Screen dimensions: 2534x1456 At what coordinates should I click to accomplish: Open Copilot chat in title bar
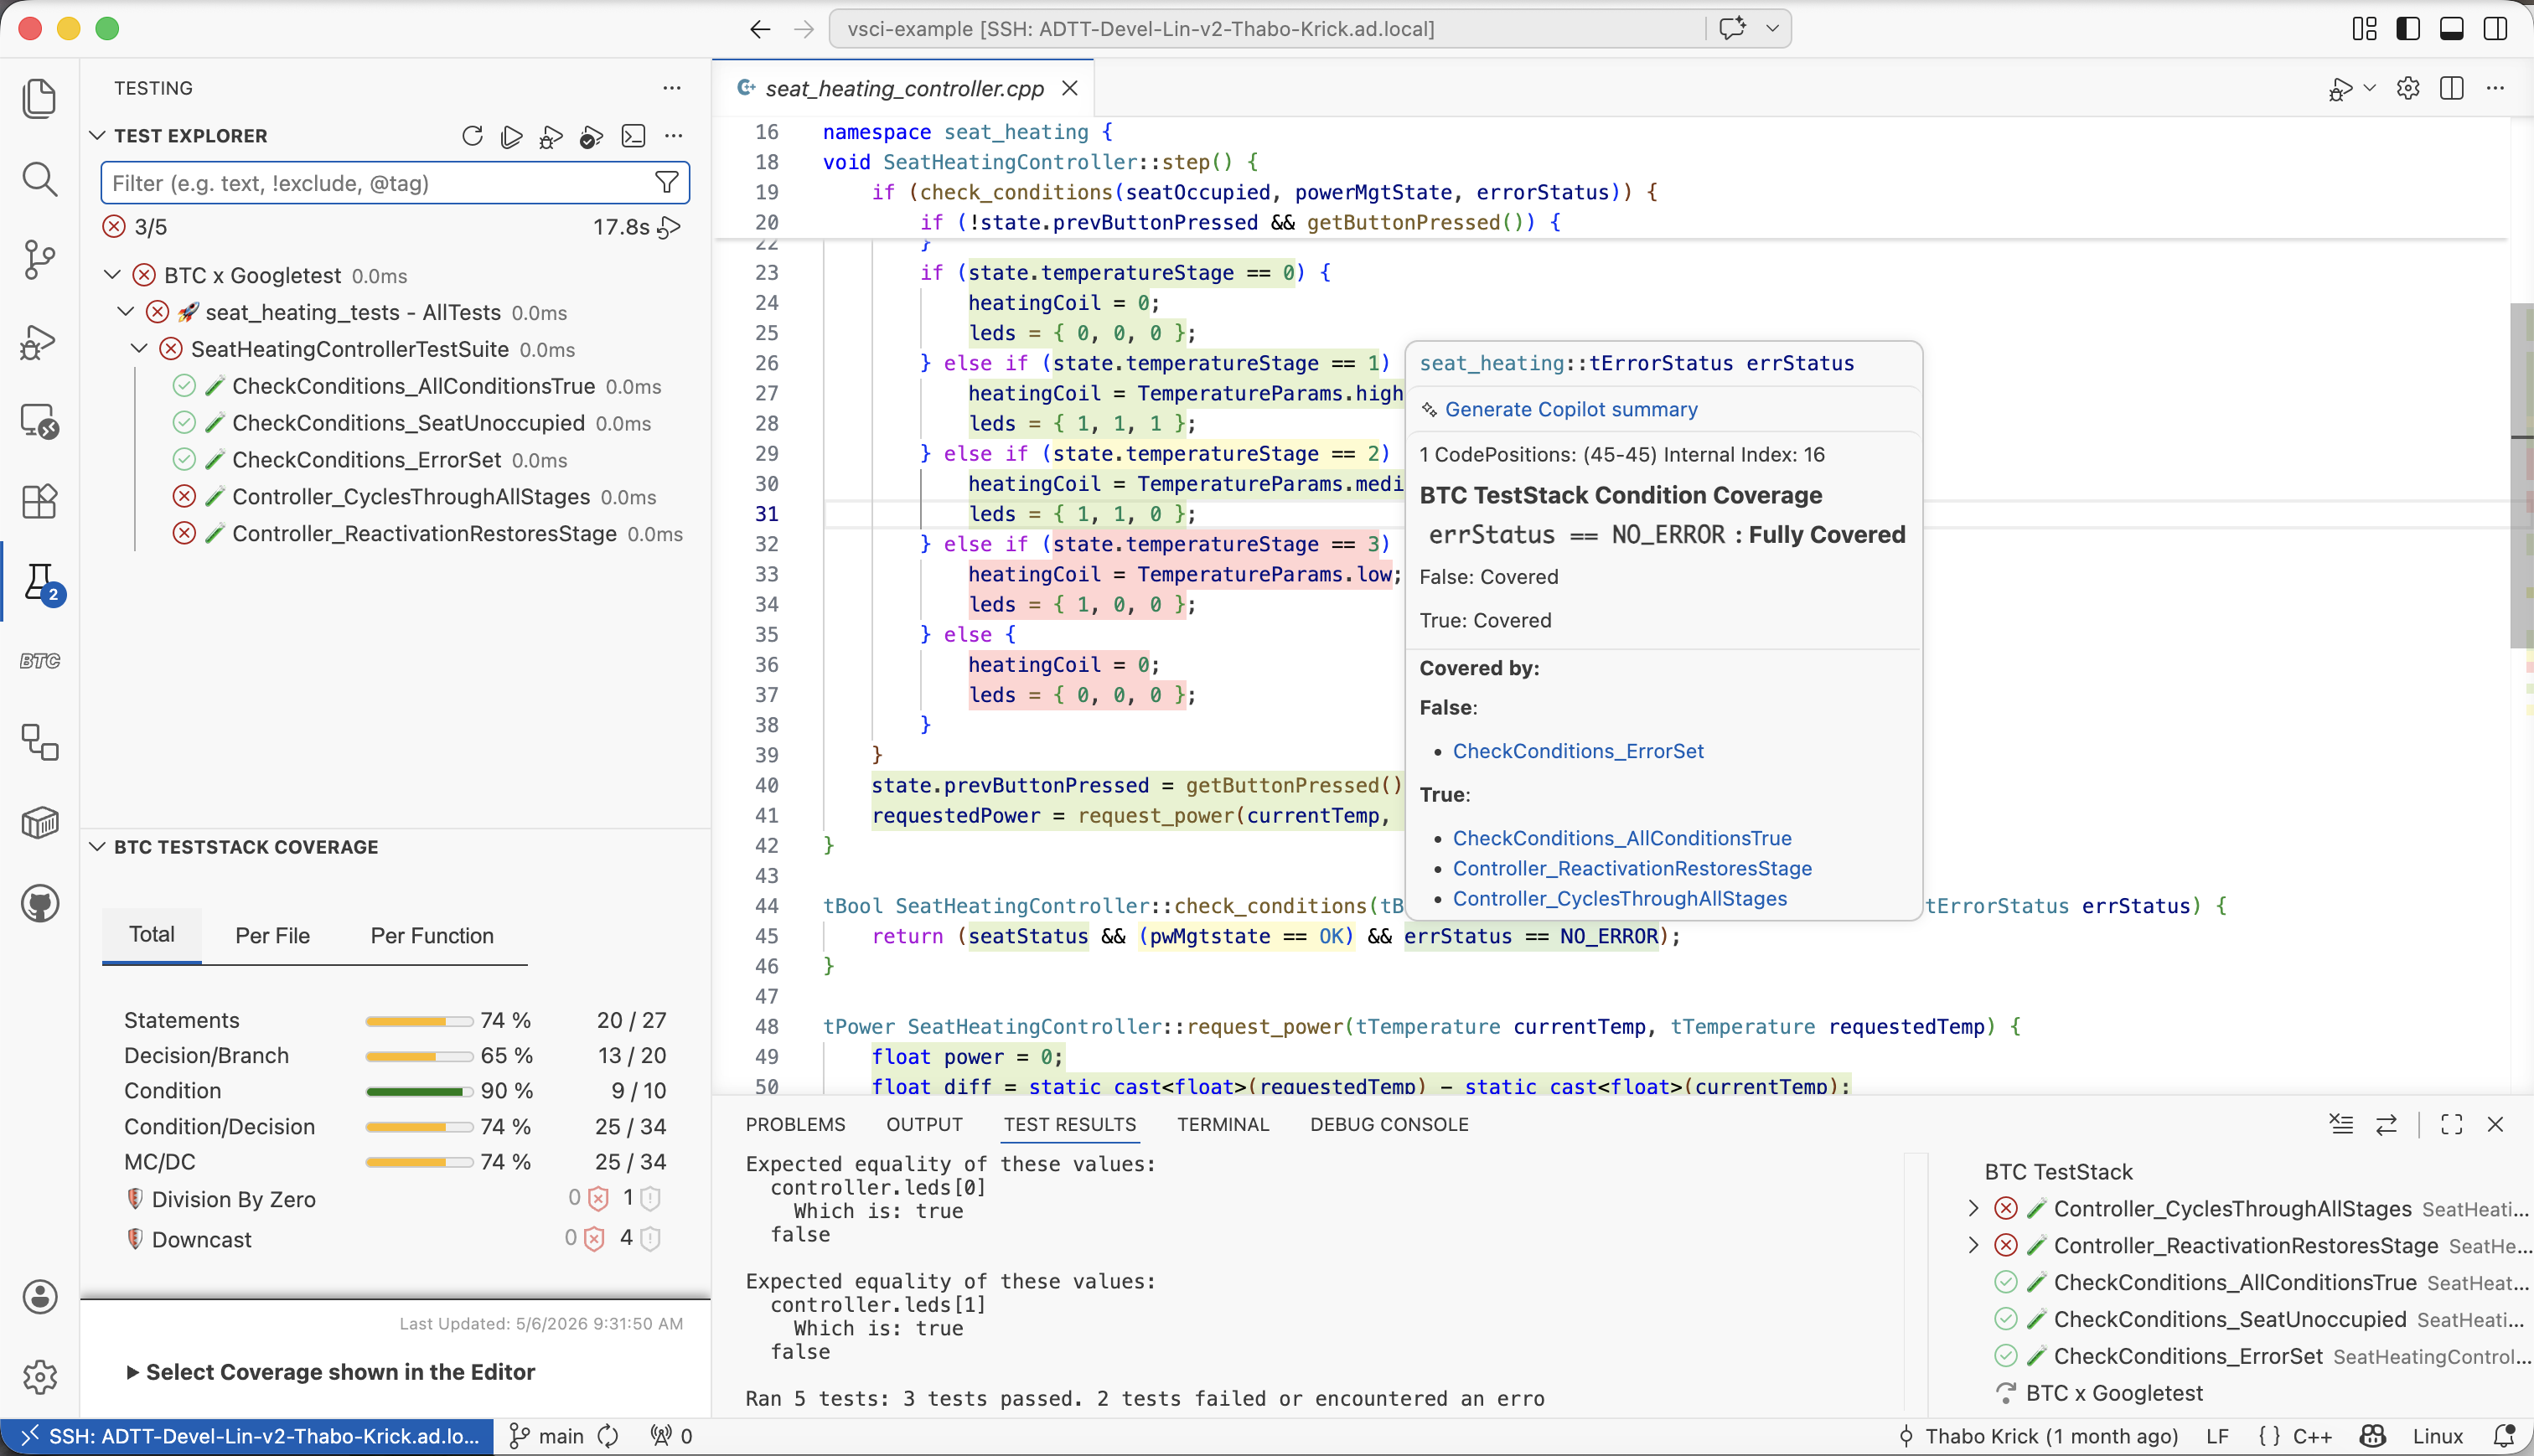click(x=1733, y=28)
